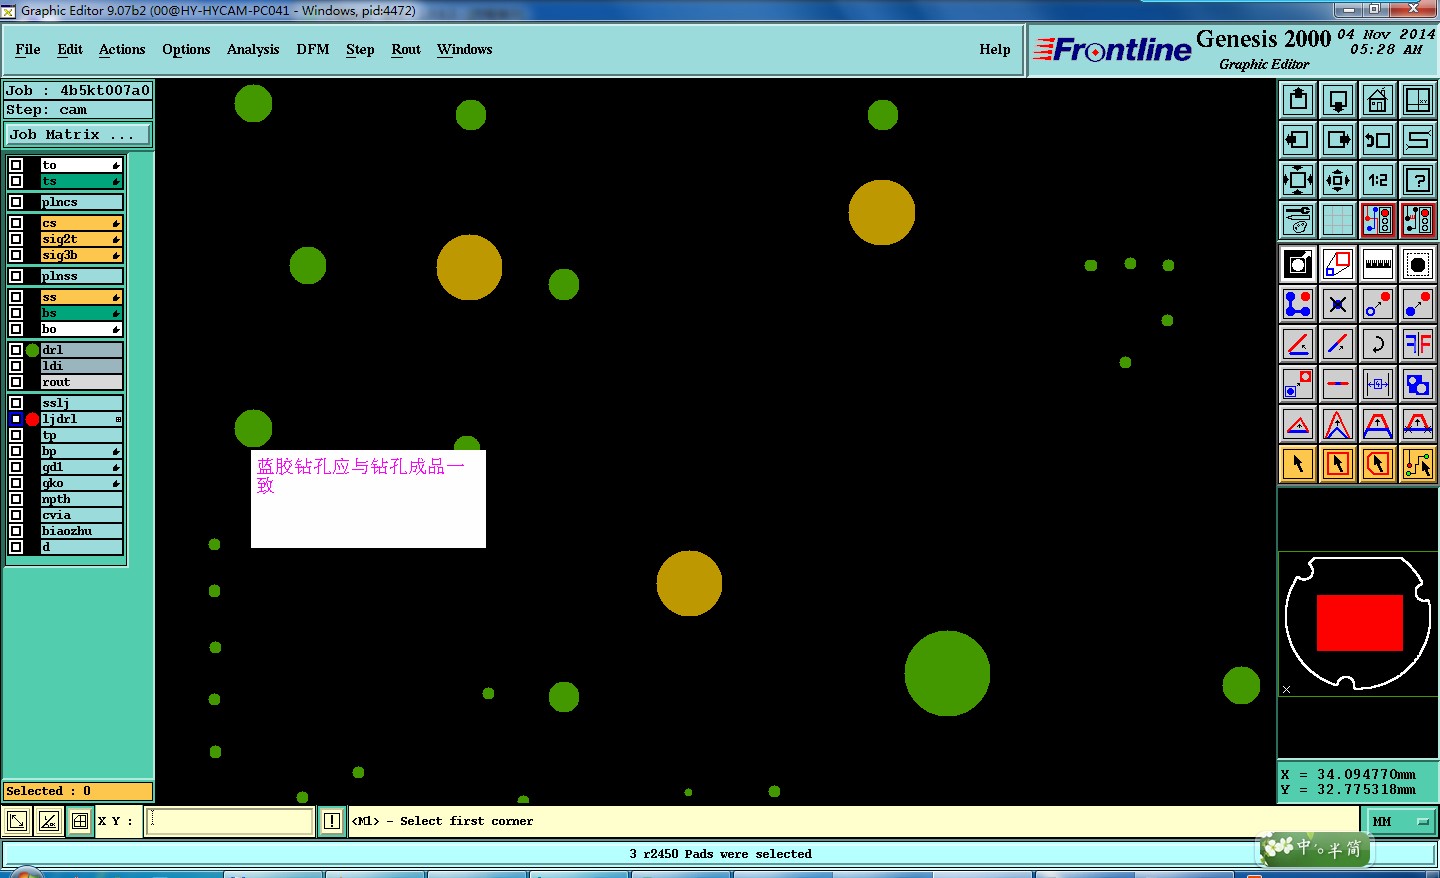Click the Step menu
Viewport: 1440px width, 878px height.
[x=360, y=49]
